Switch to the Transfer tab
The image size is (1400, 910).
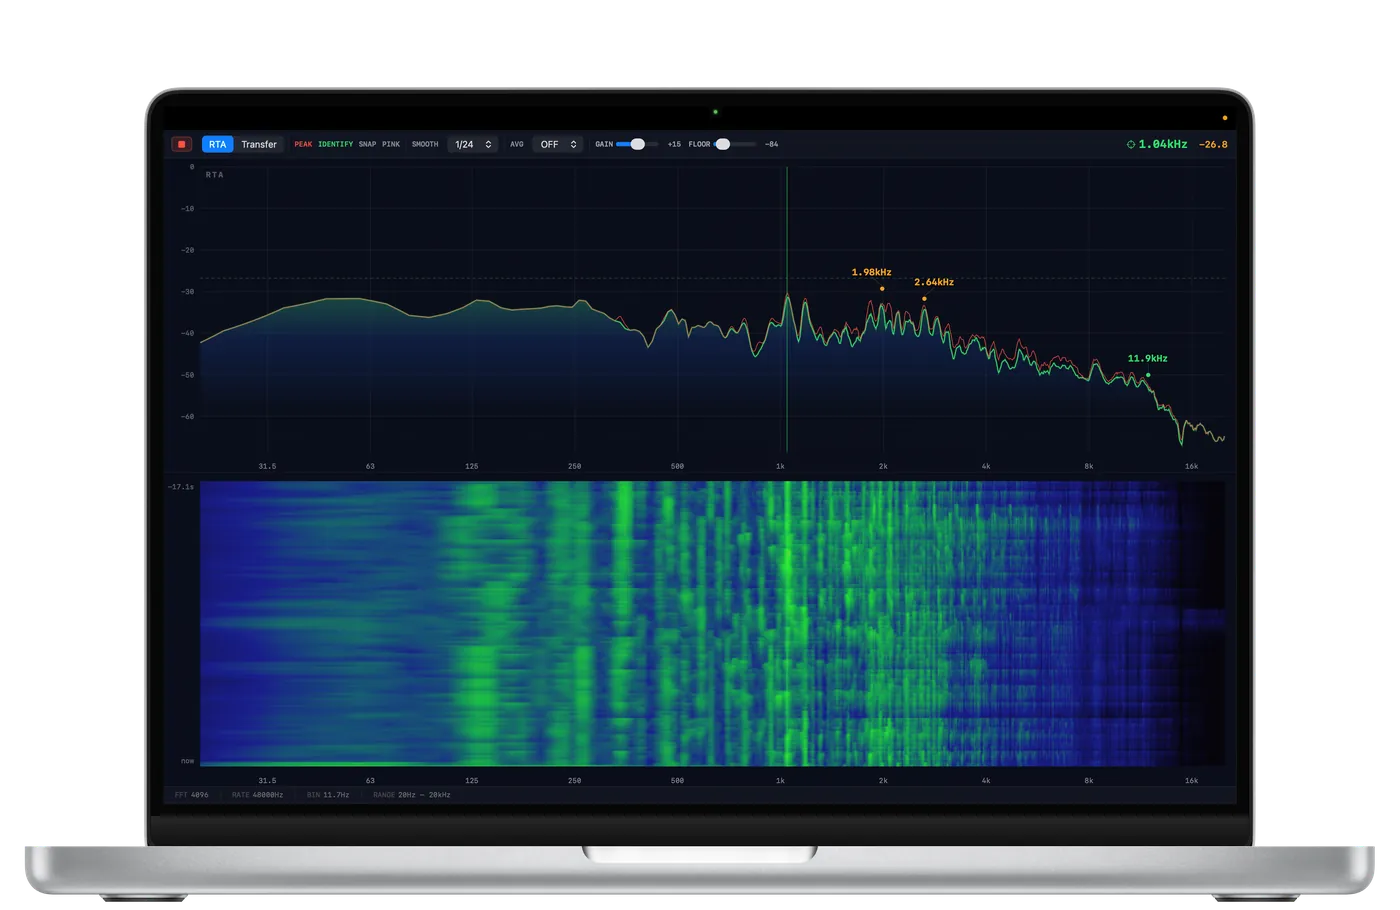pyautogui.click(x=259, y=144)
